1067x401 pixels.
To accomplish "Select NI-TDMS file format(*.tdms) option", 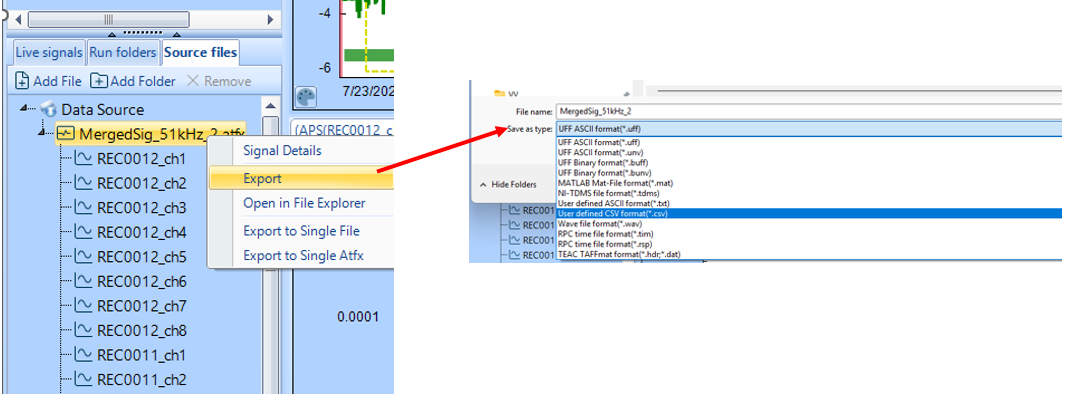I will 808,193.
